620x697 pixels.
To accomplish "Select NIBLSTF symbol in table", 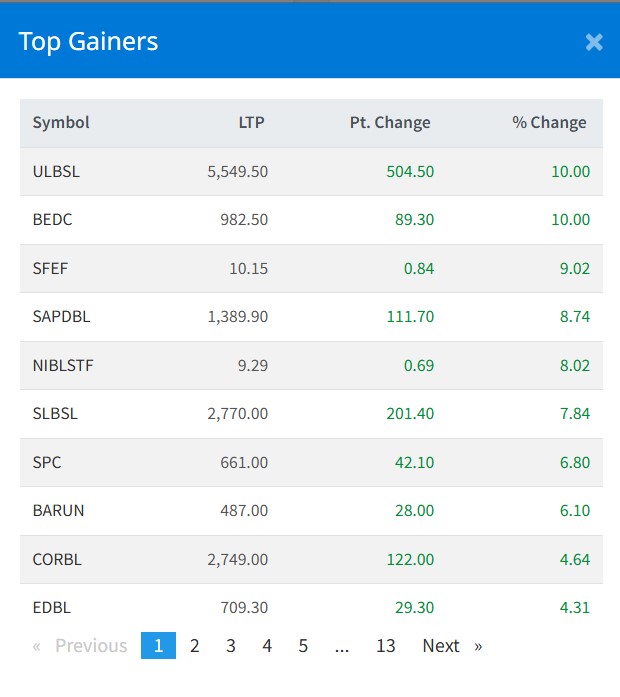I will [63, 365].
